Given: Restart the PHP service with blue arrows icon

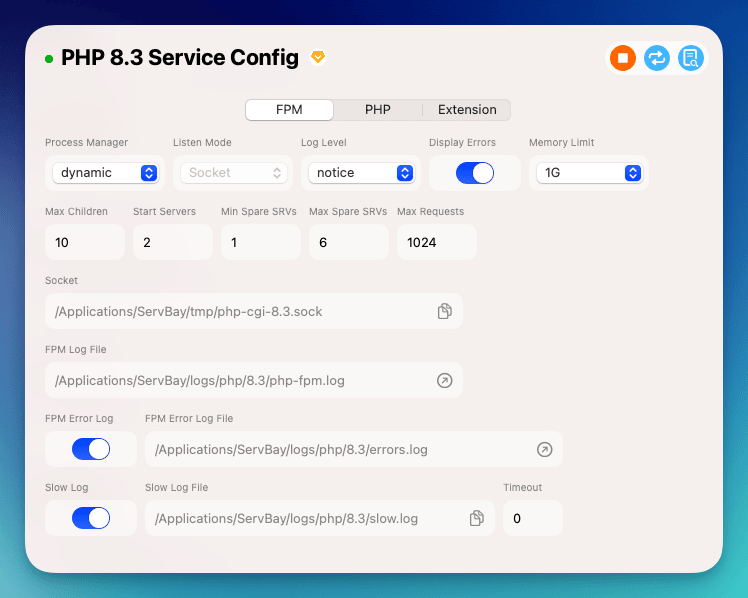Looking at the screenshot, I should click(x=657, y=58).
